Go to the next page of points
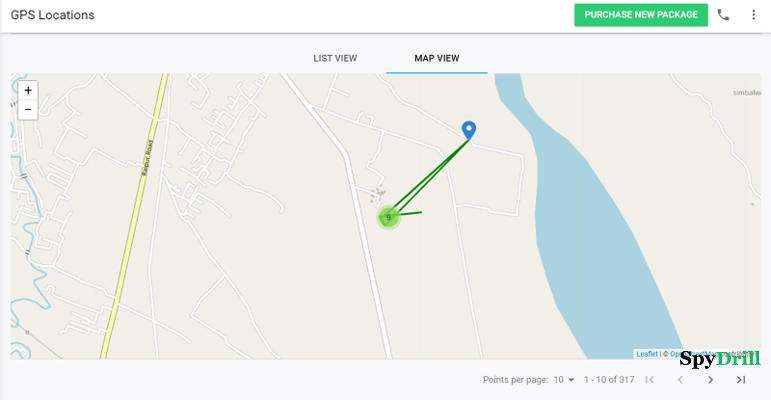771x400 pixels. [x=711, y=380]
